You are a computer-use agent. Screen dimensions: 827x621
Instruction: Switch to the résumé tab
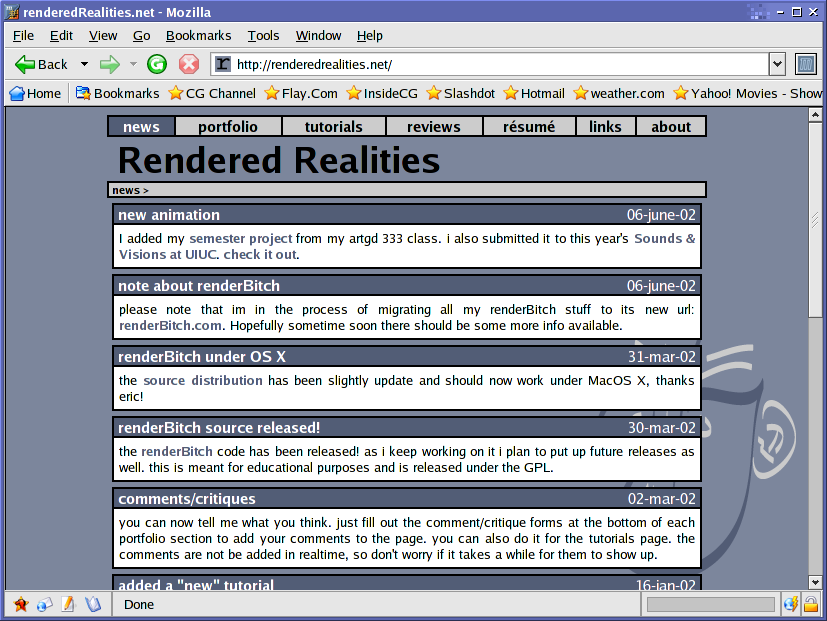pos(528,127)
